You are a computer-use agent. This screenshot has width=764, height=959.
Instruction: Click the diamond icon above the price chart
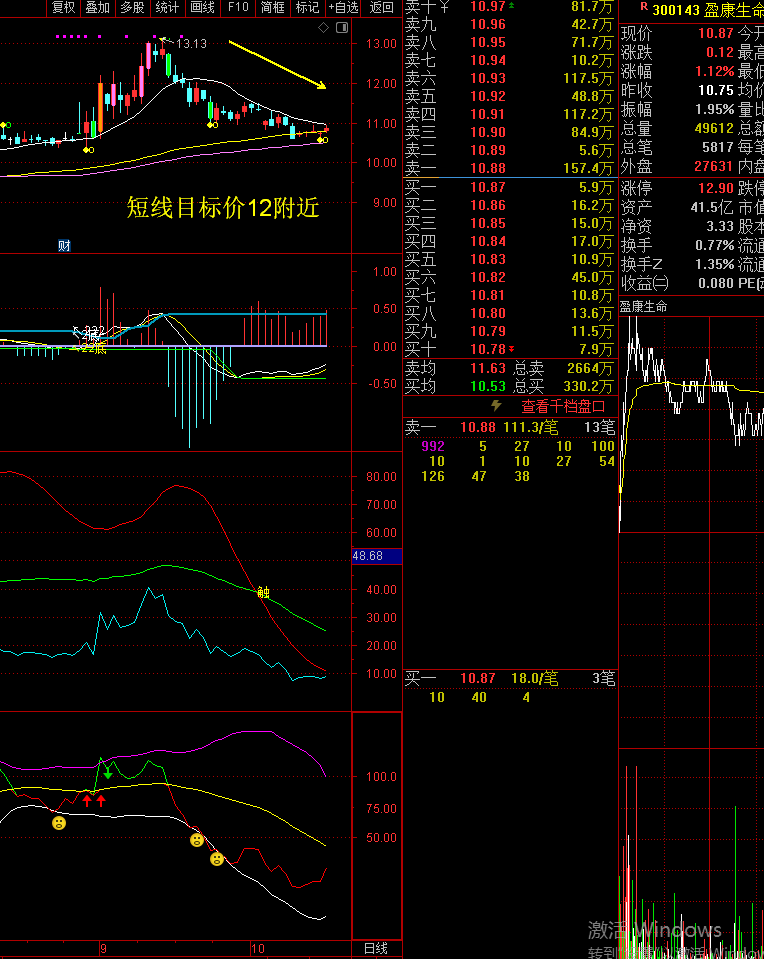[x=323, y=28]
